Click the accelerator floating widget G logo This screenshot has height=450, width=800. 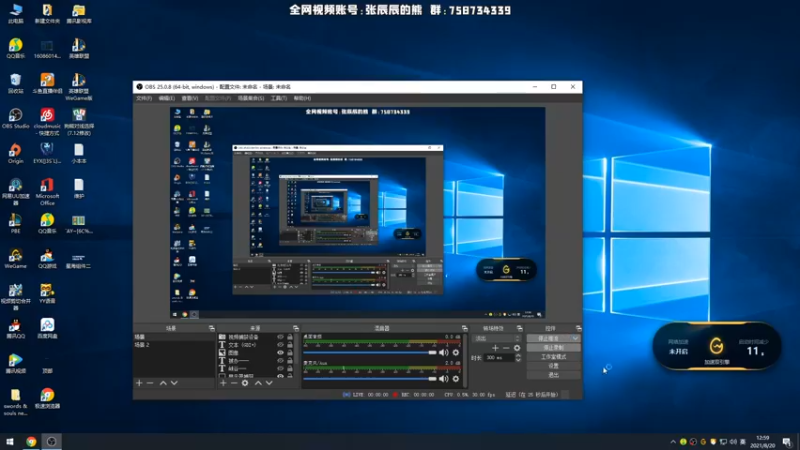pyautogui.click(x=716, y=346)
